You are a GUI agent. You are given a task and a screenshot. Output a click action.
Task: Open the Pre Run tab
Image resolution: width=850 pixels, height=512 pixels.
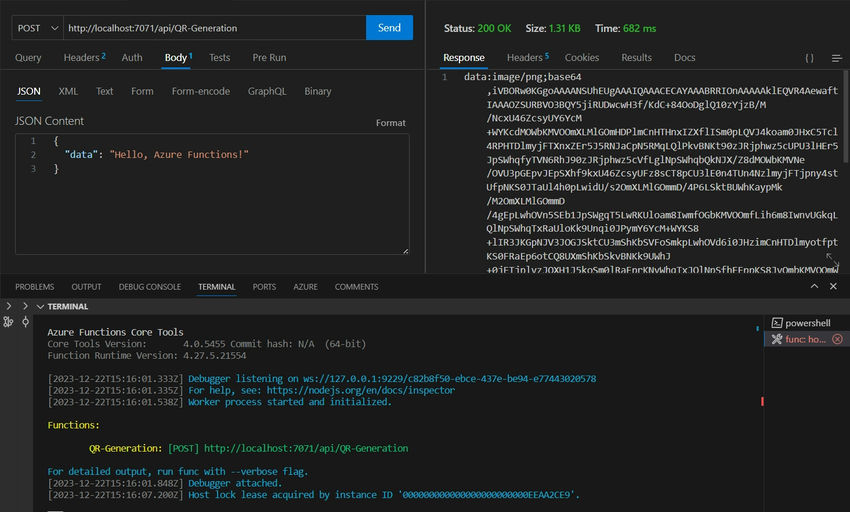click(269, 58)
